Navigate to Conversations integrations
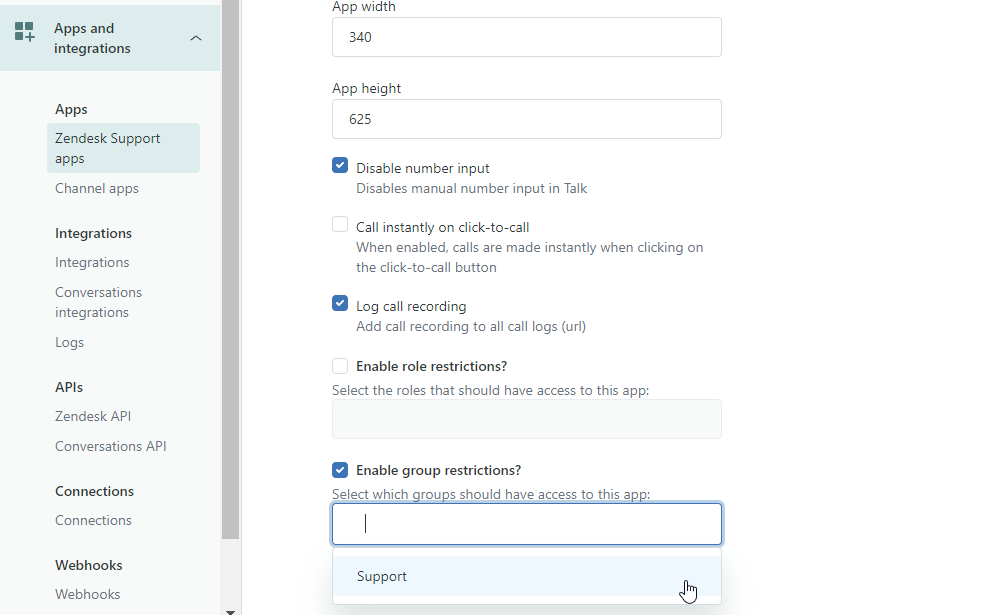The height and width of the screenshot is (615, 999). 98,301
